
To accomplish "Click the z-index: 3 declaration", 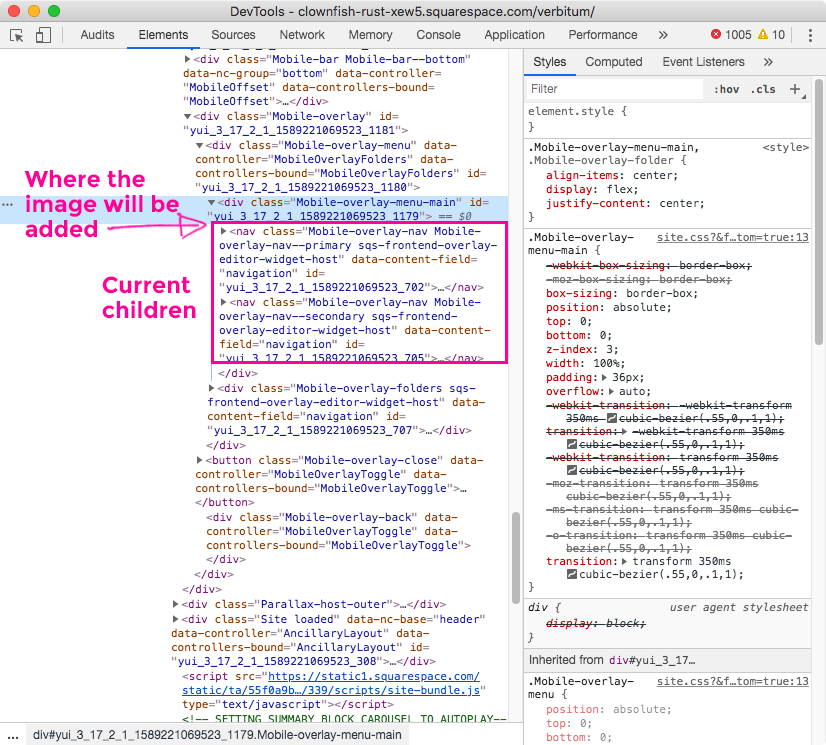I will 582,349.
